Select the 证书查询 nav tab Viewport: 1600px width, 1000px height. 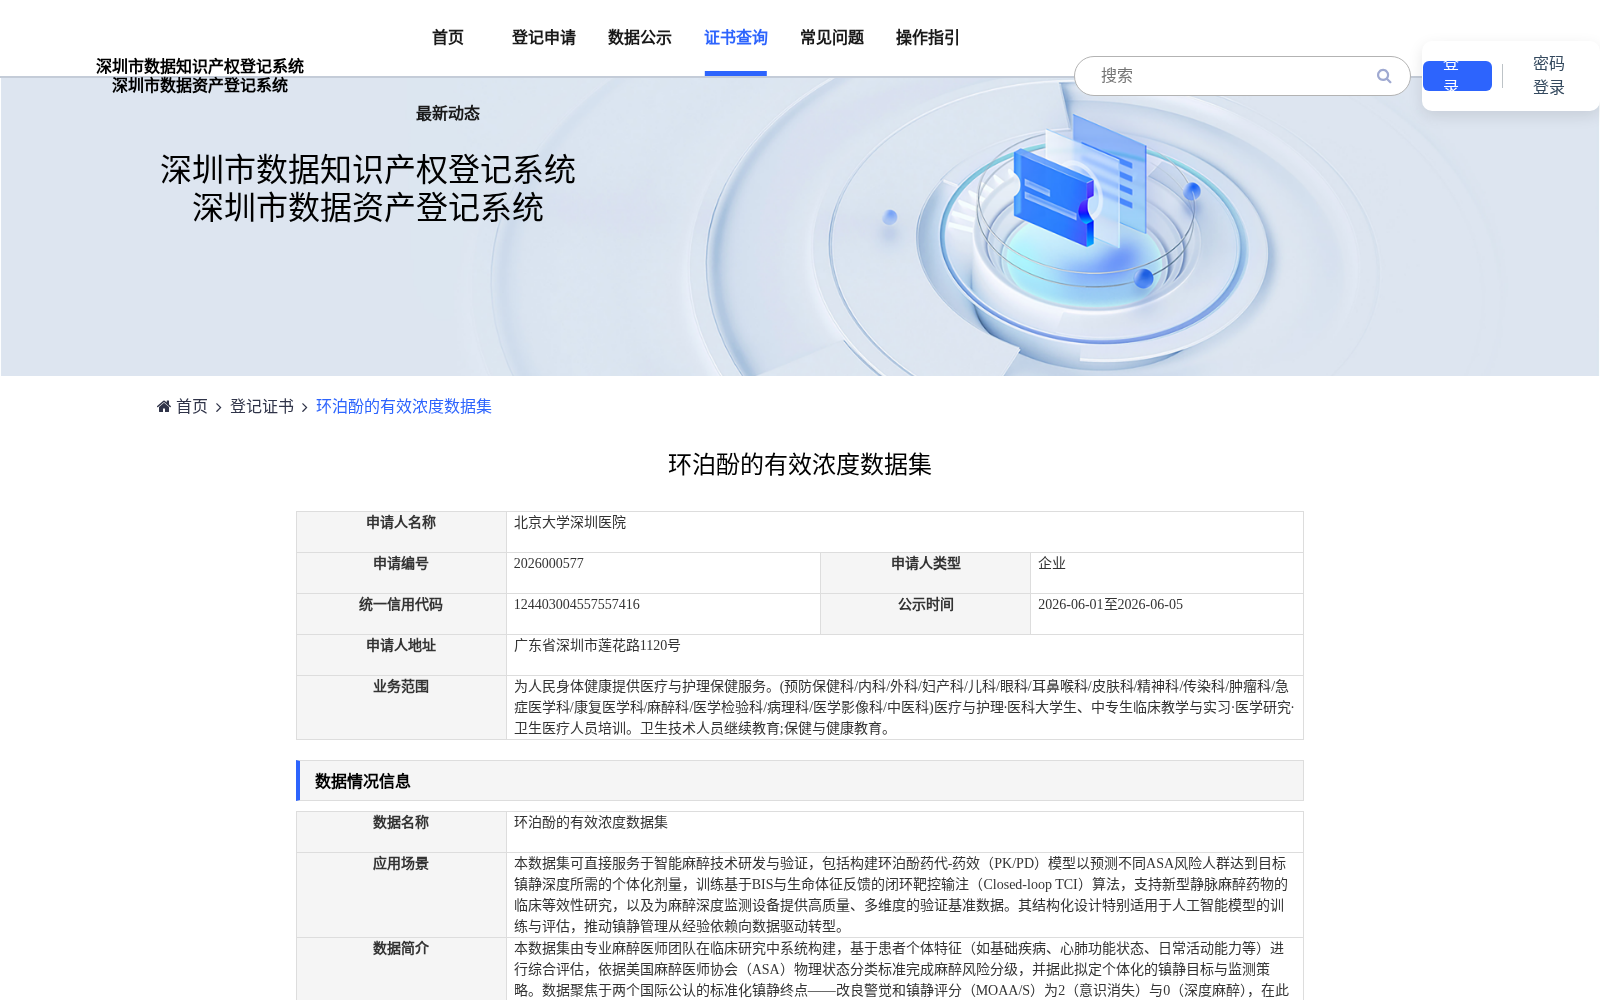pos(736,38)
